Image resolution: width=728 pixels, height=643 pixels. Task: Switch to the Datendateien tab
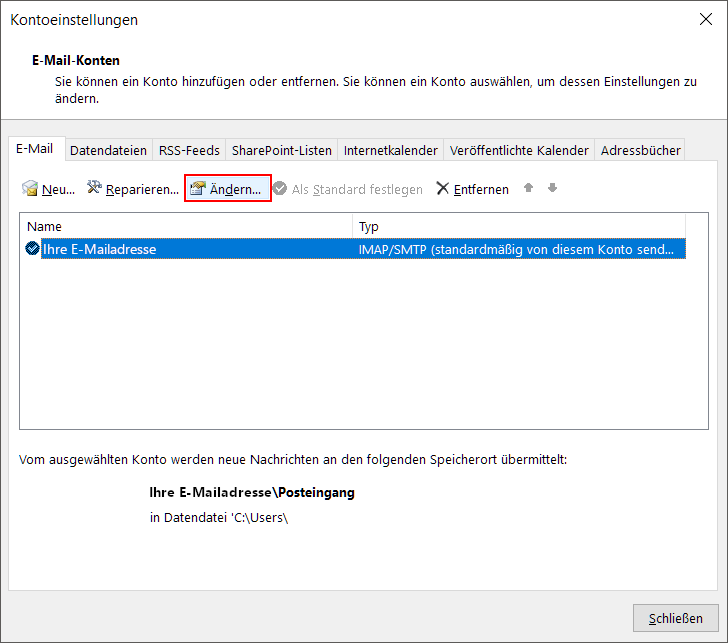(108, 150)
